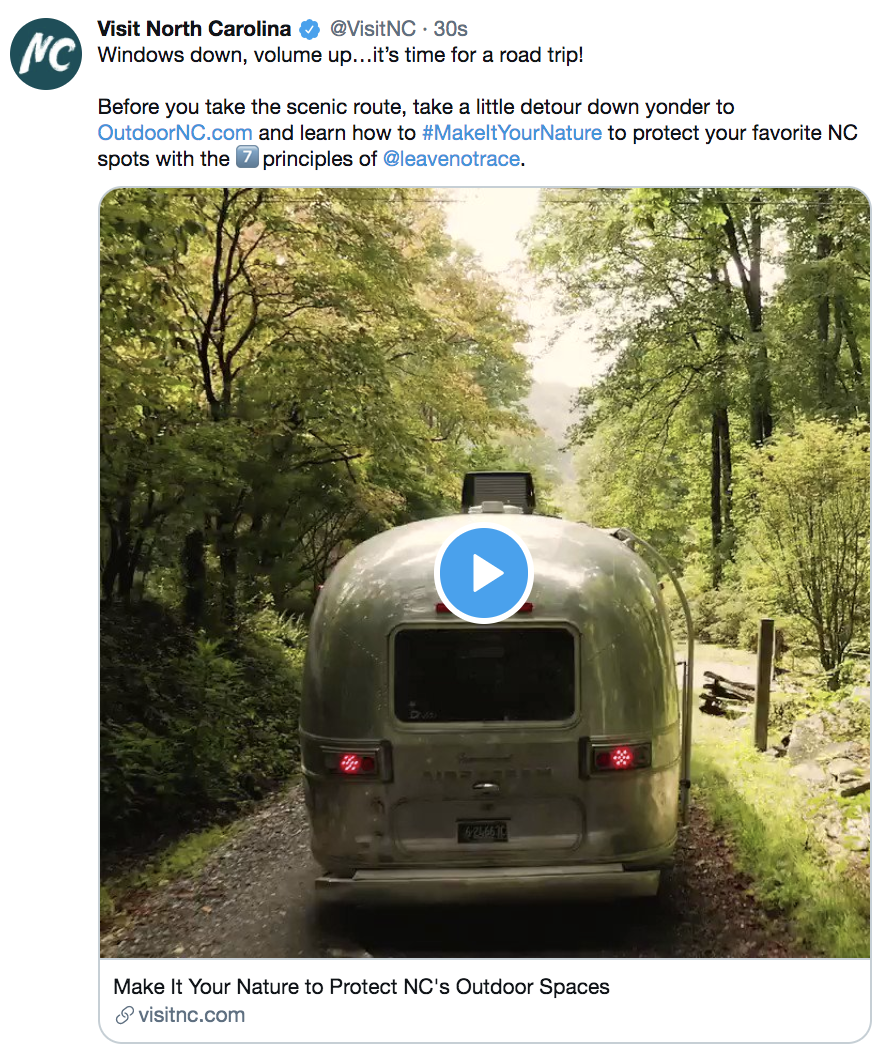Play the road trip video
The height and width of the screenshot is (1058, 884).
click(x=484, y=574)
